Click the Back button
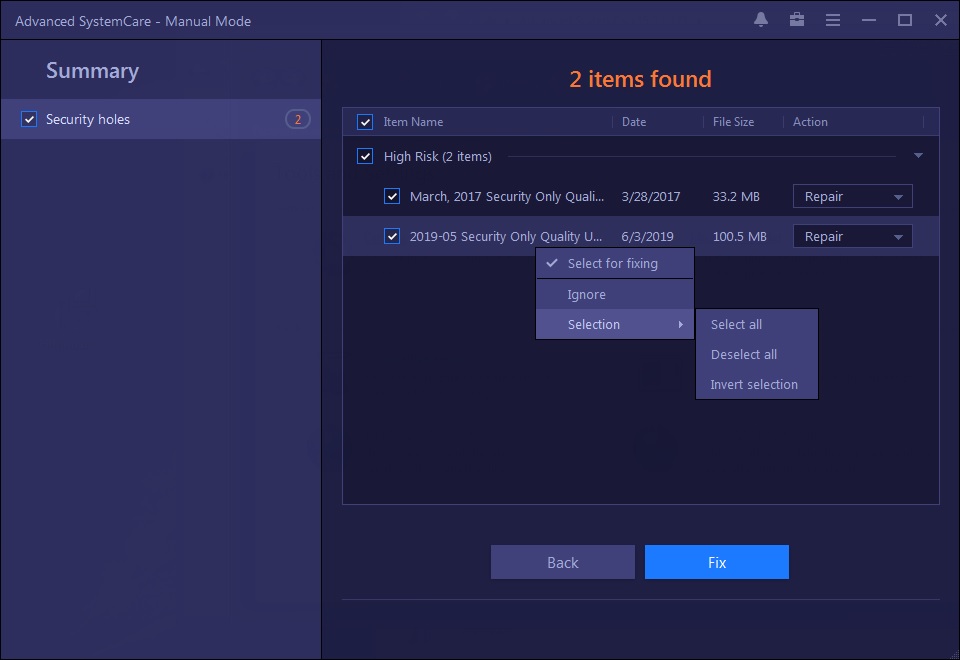Viewport: 960px width, 660px height. pos(563,562)
